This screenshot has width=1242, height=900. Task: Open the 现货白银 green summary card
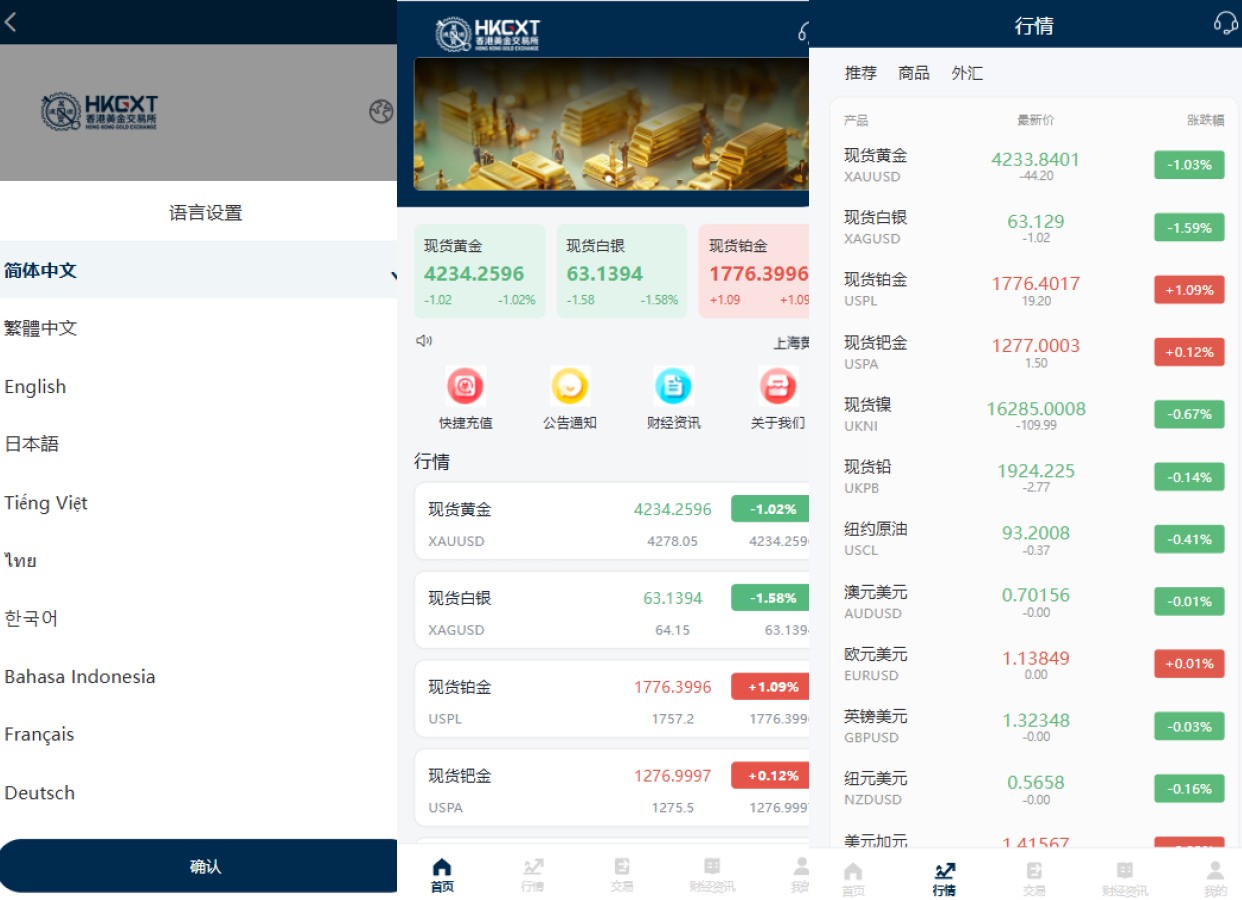(622, 271)
